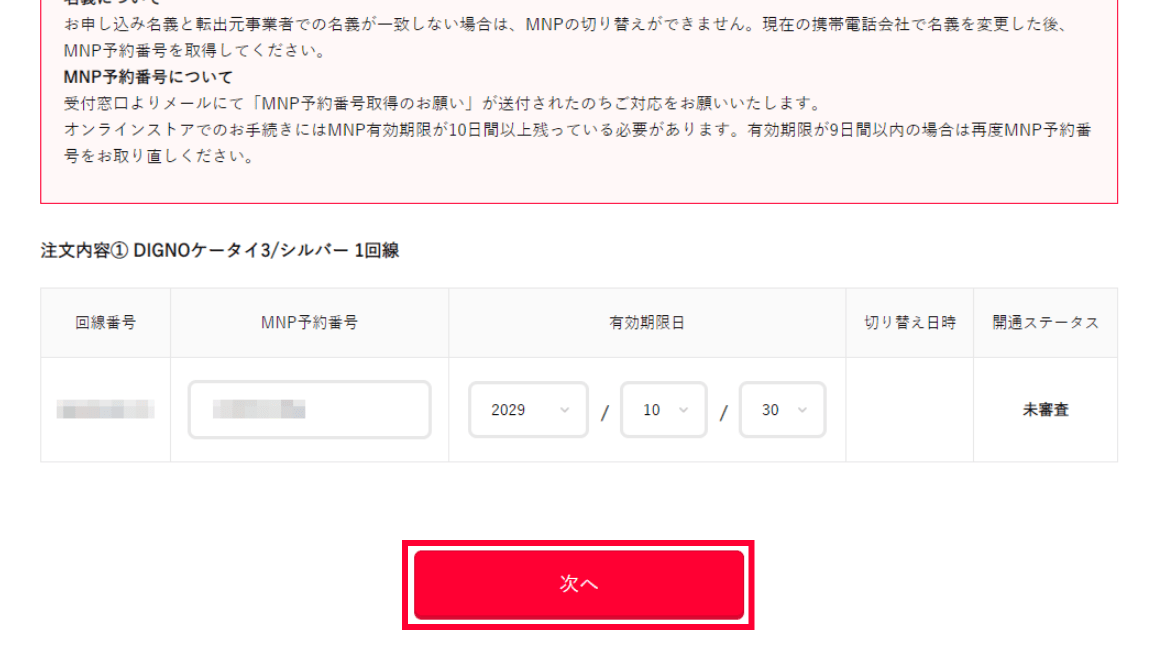
Task: Click the 切り替え日時 column header
Action: coord(909,323)
